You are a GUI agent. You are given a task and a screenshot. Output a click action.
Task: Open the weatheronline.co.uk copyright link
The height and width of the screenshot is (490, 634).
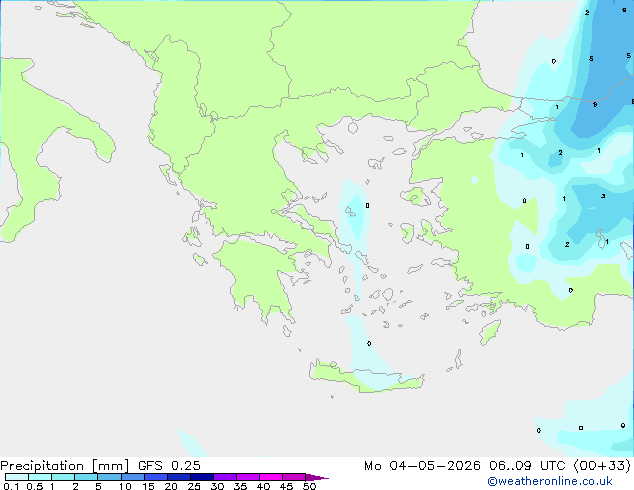tap(550, 481)
